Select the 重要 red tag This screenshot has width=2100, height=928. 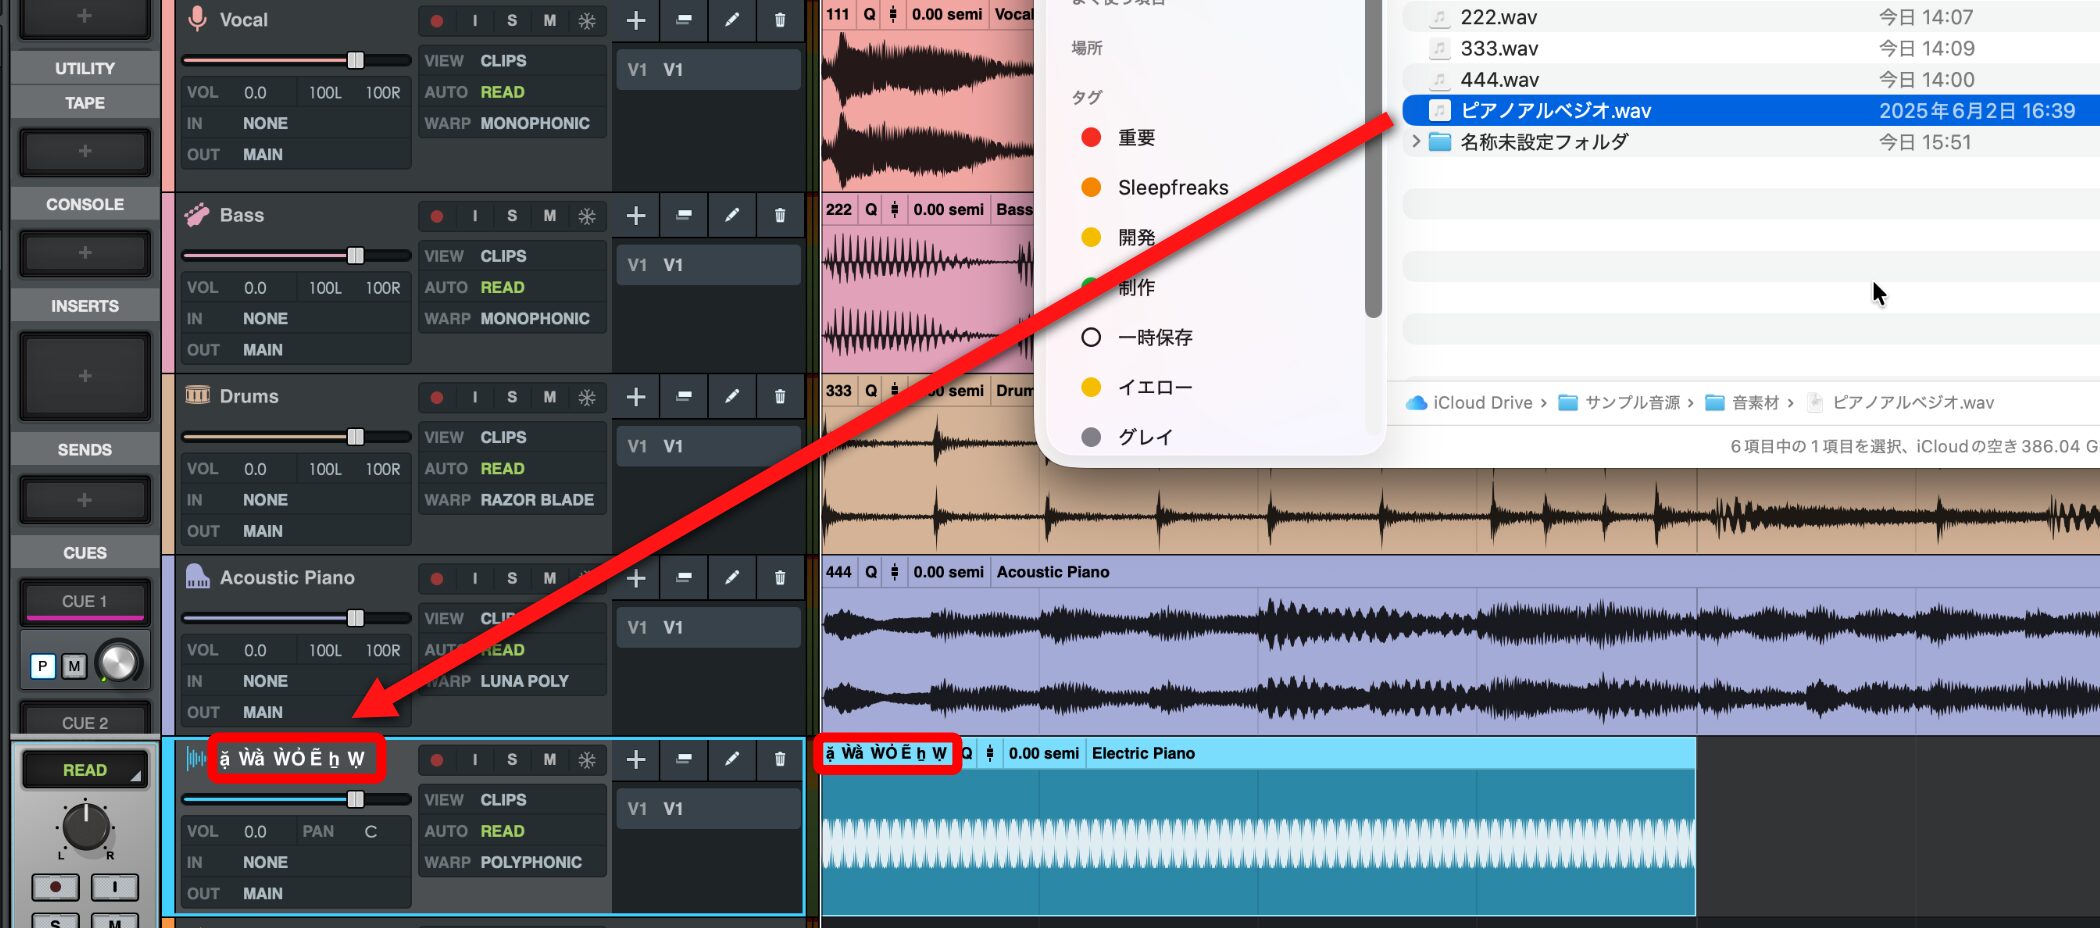pyautogui.click(x=1136, y=138)
